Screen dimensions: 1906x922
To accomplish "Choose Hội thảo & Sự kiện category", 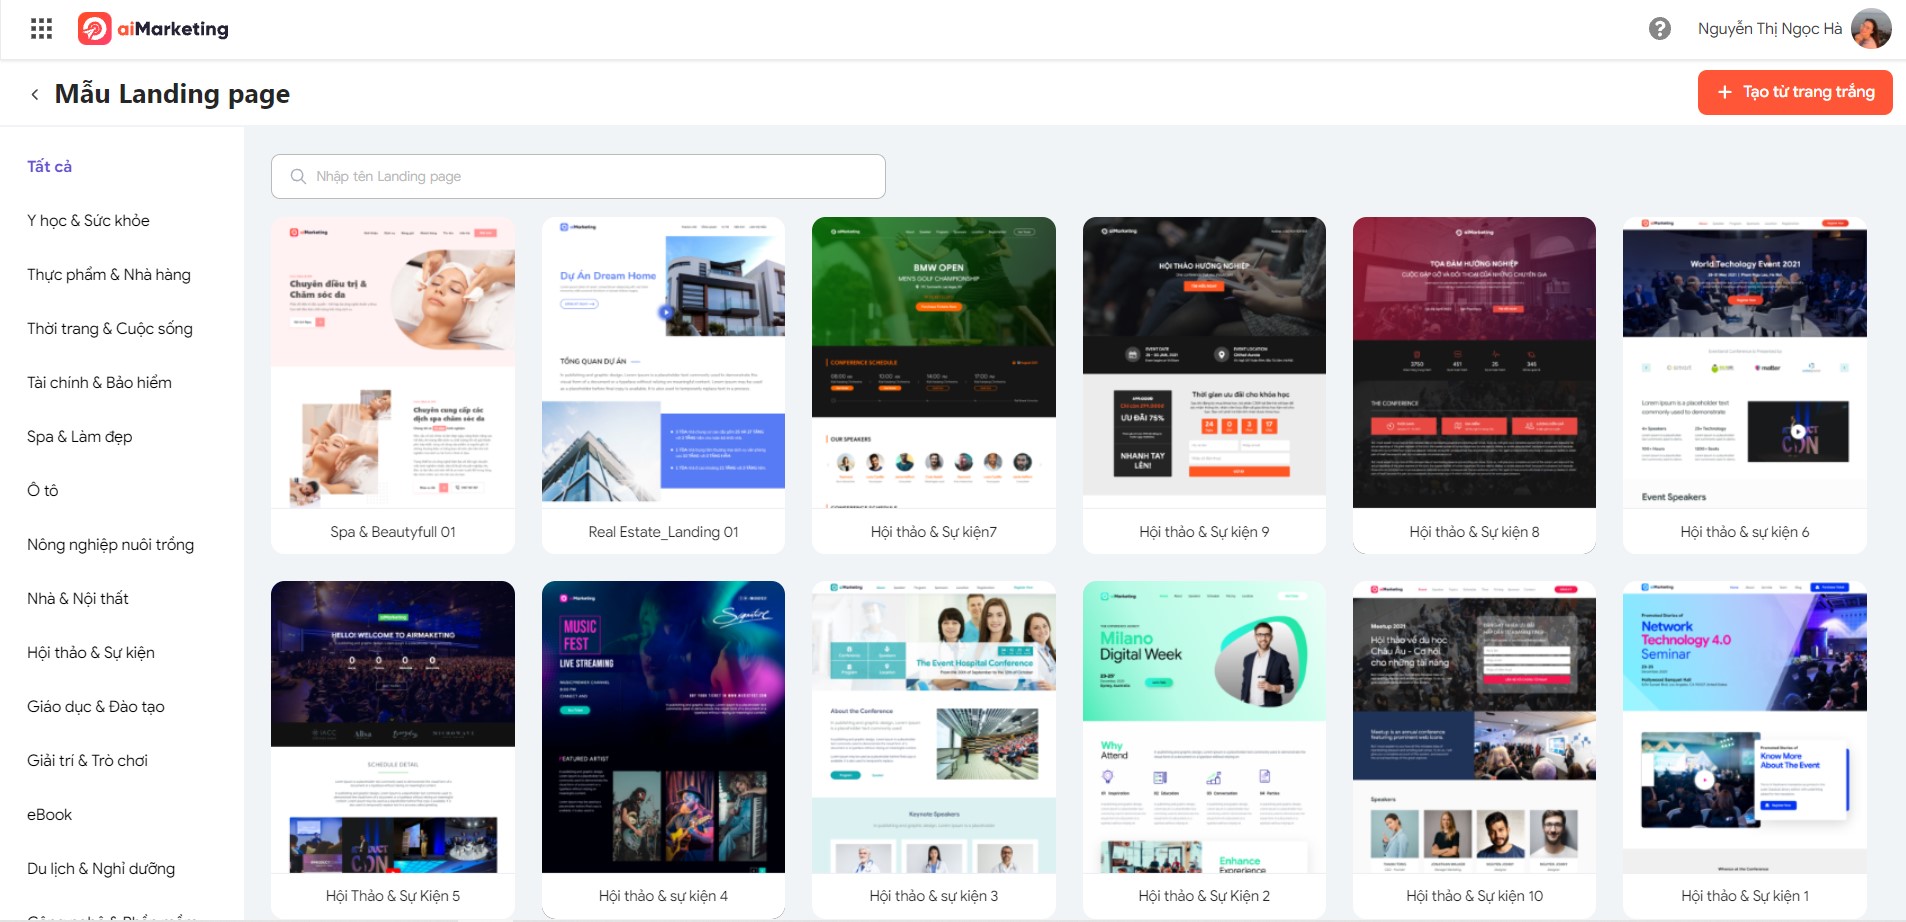I will pos(91,653).
